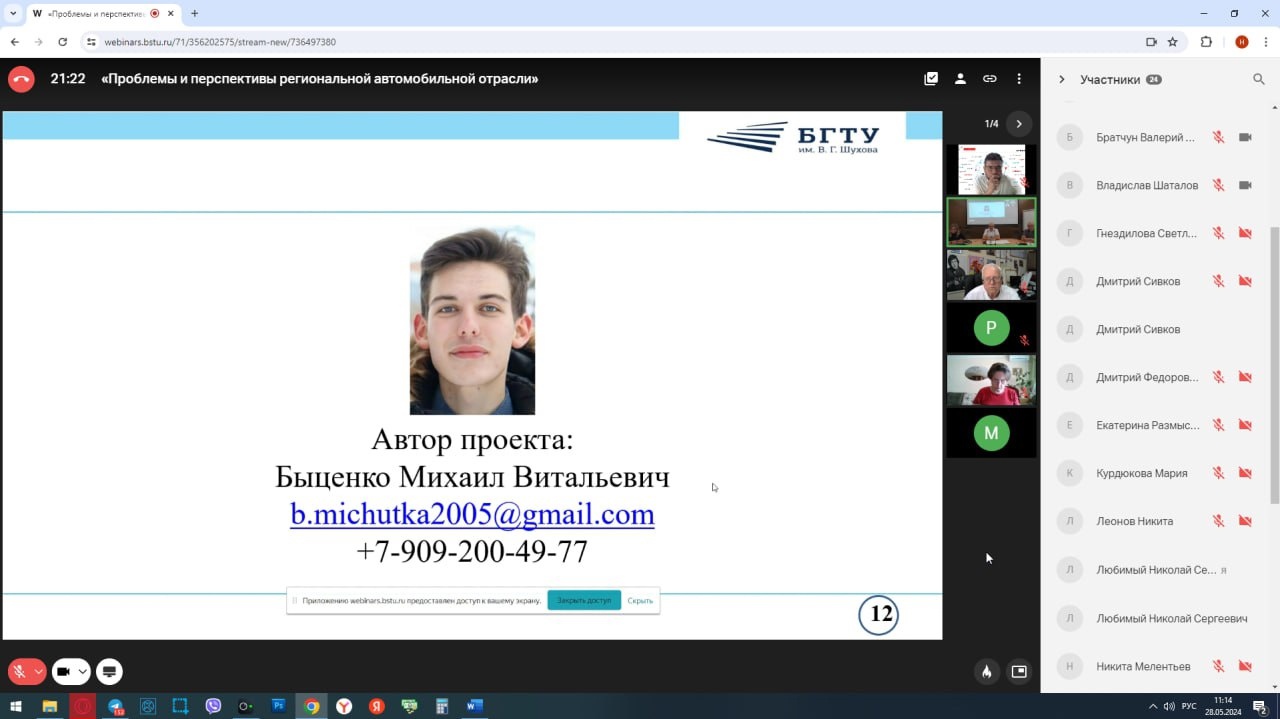The image size is (1280, 719).
Task: Expand the camera options arrow
Action: point(82,672)
